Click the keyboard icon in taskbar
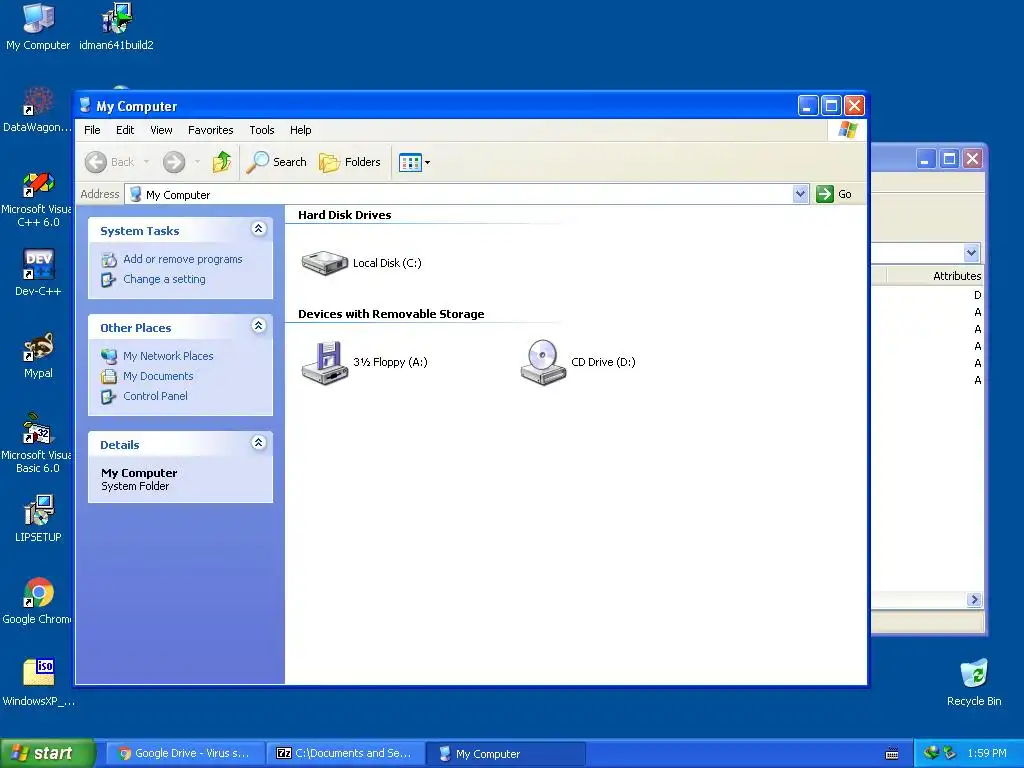 (891, 754)
